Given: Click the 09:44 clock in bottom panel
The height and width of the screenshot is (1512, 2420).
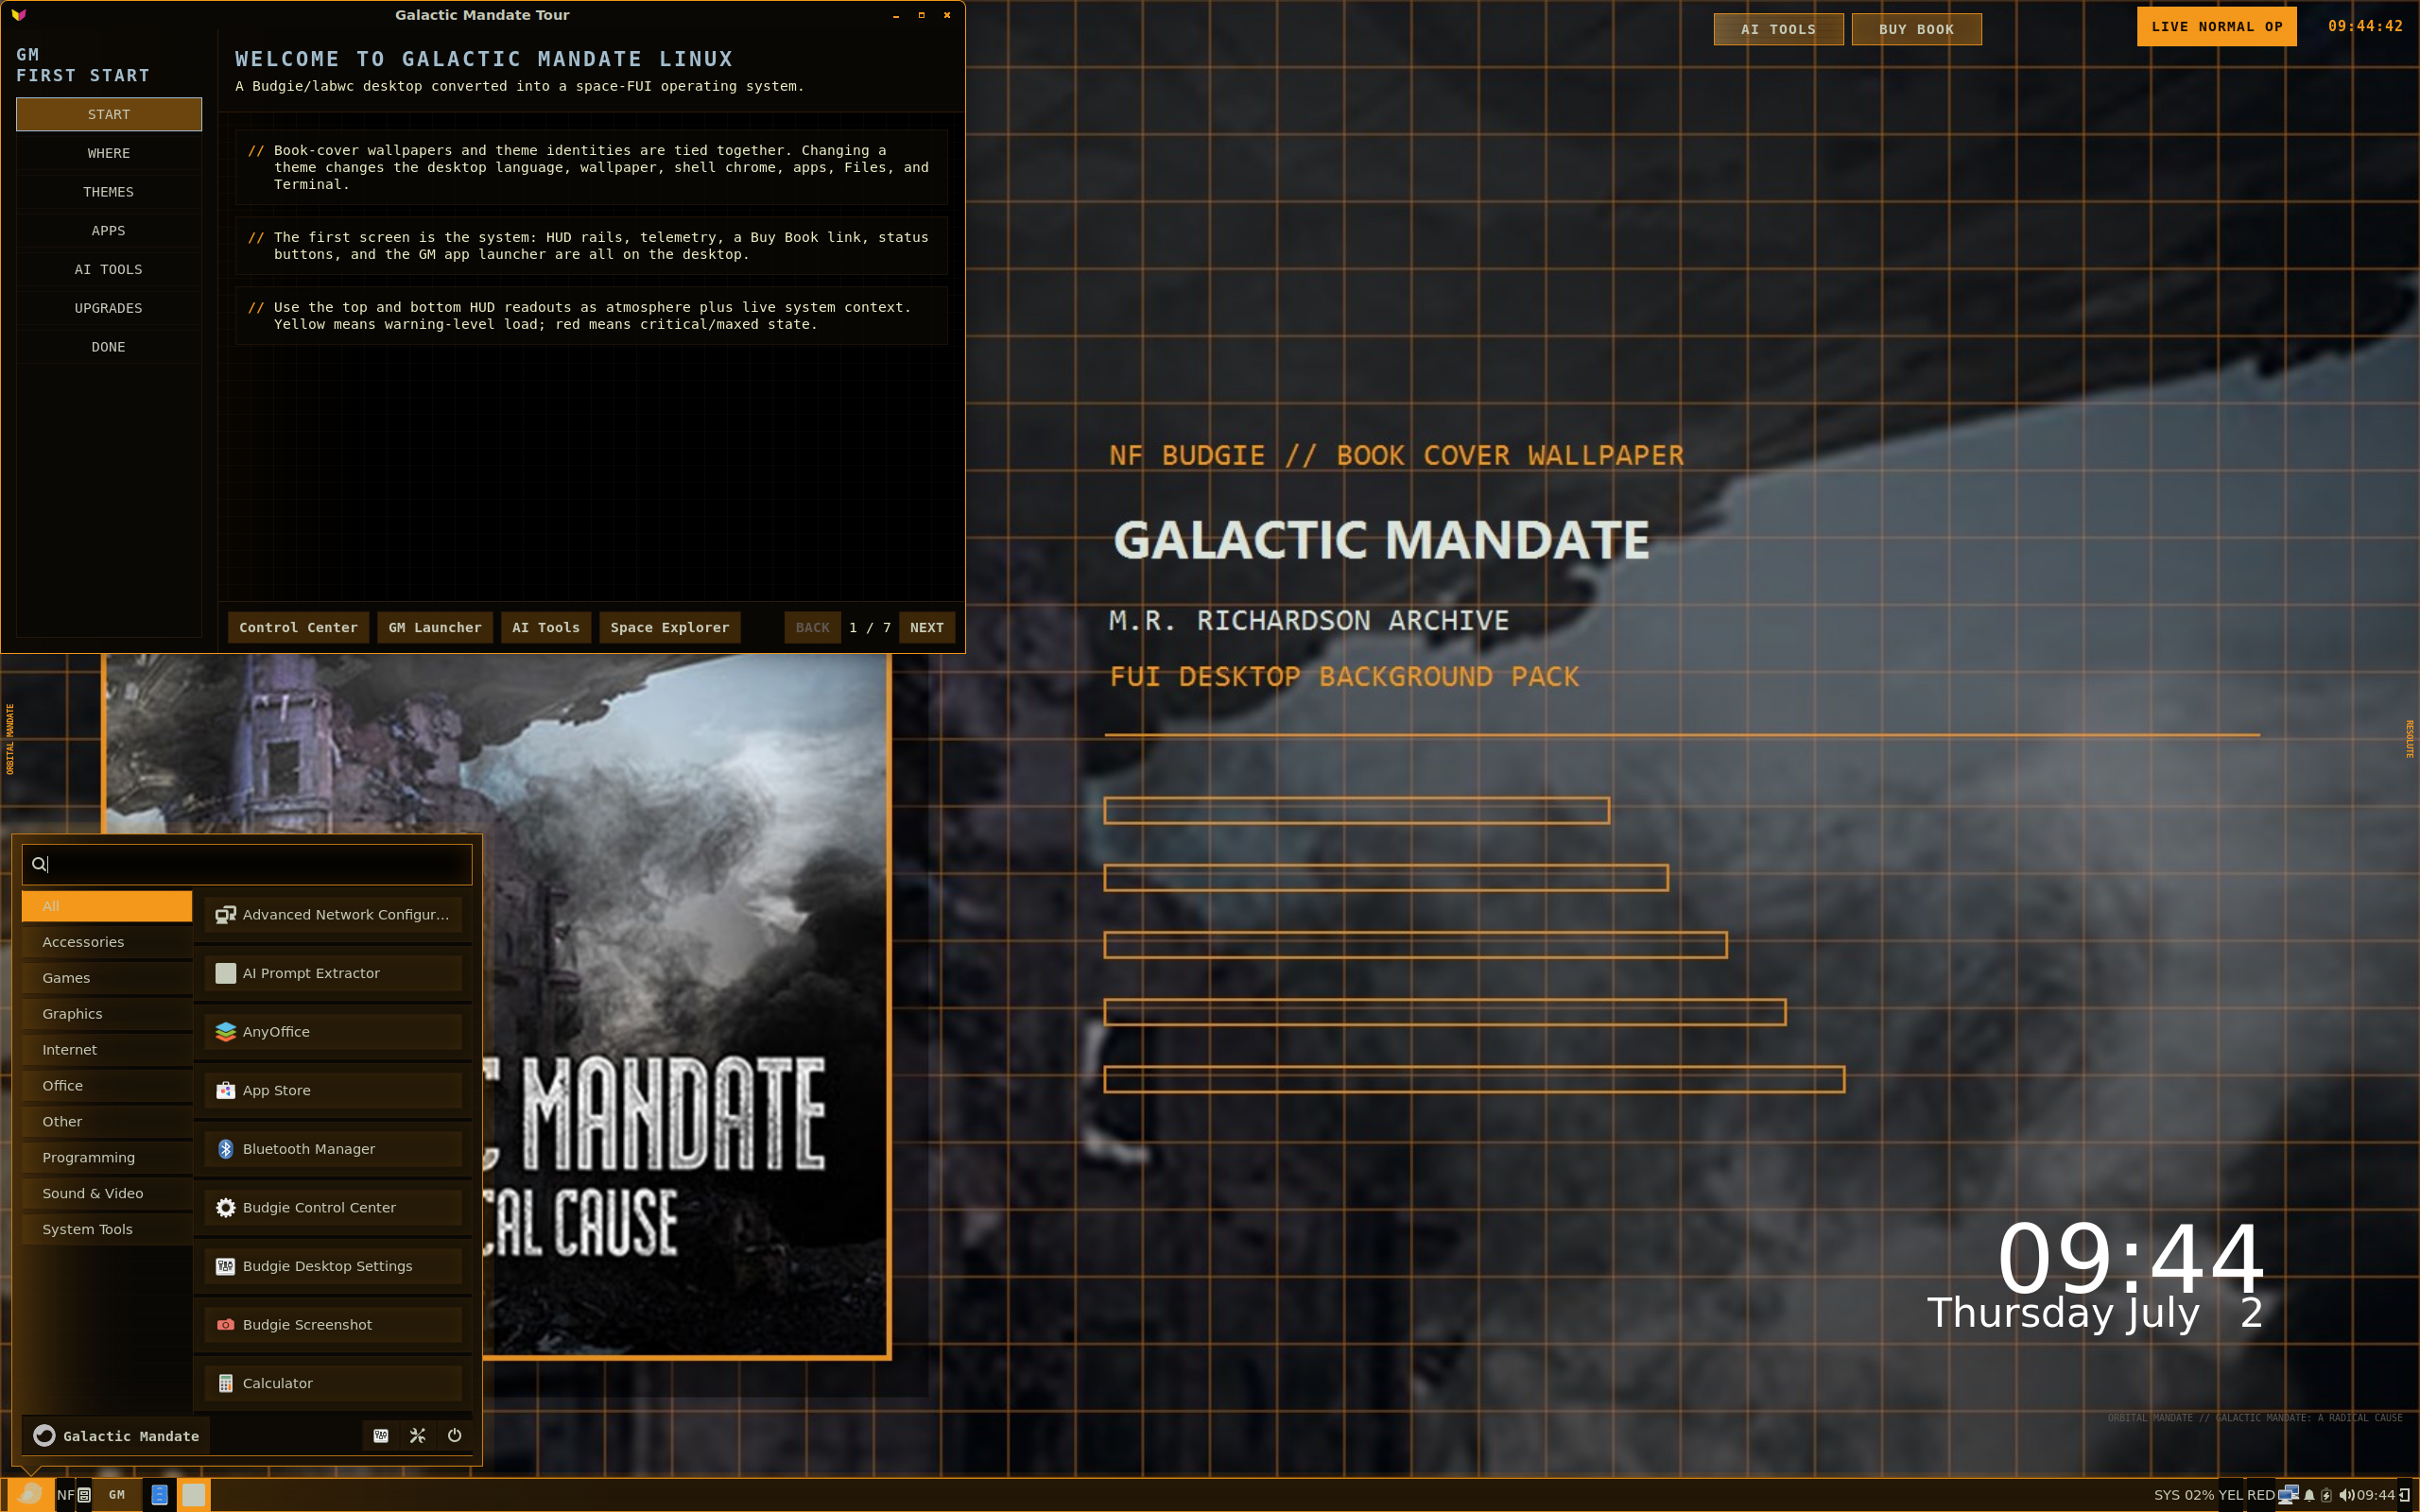Looking at the screenshot, I should click(2375, 1495).
